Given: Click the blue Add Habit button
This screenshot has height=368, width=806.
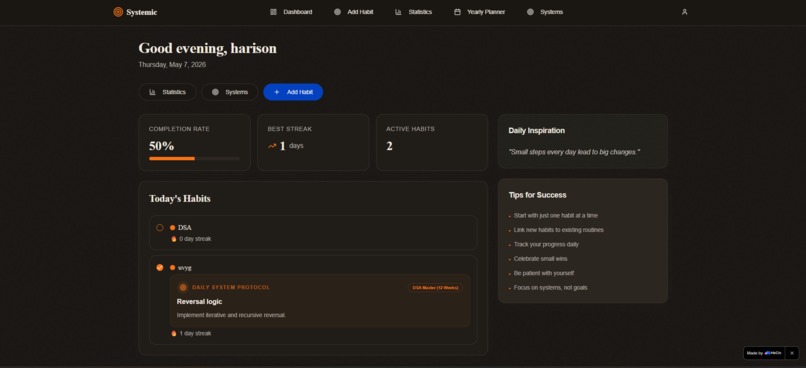Looking at the screenshot, I should pyautogui.click(x=293, y=92).
